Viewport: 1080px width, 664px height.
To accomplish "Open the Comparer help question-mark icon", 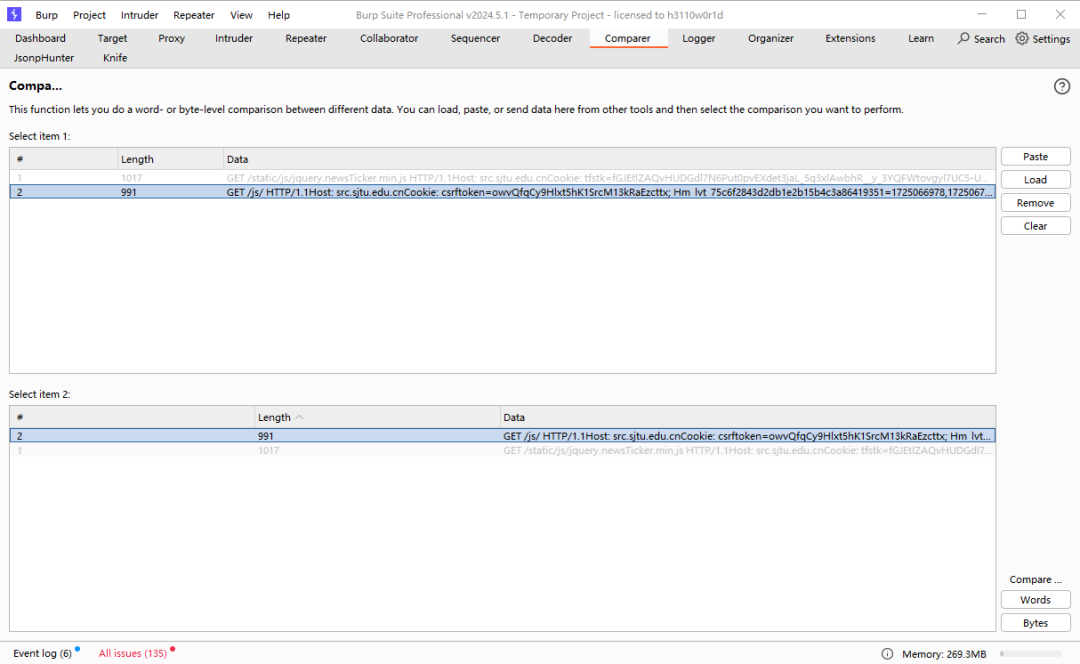I will [x=1061, y=86].
